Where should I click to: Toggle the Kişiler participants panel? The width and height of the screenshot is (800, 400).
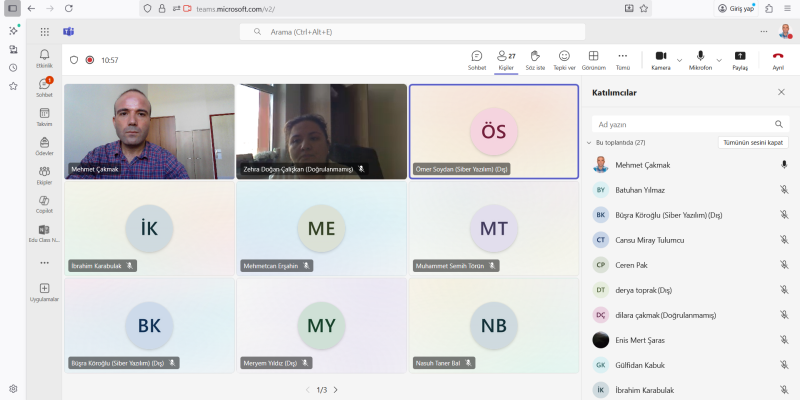[x=506, y=60]
